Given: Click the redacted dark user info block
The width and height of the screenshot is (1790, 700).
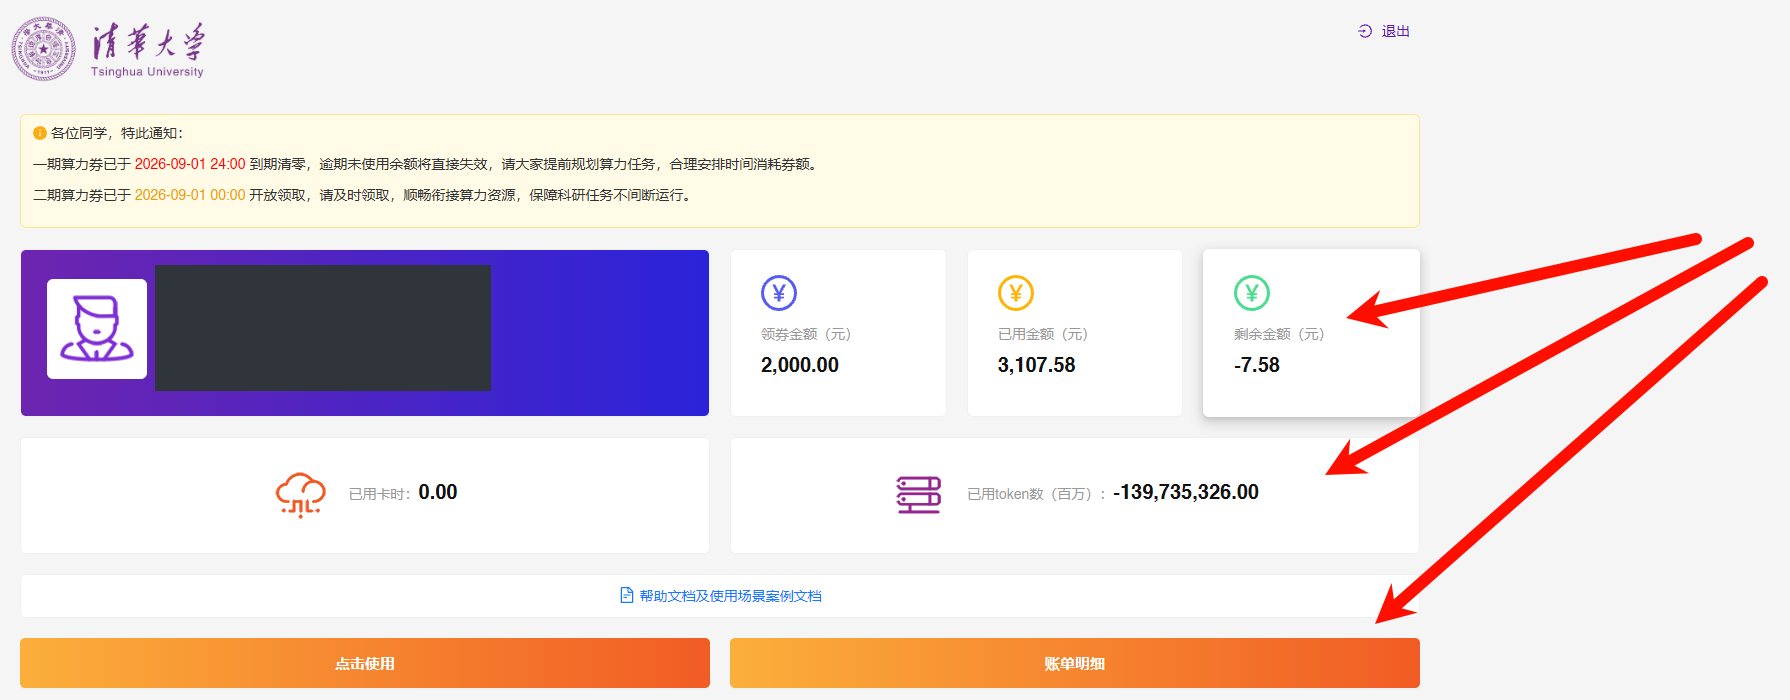Looking at the screenshot, I should (x=323, y=328).
